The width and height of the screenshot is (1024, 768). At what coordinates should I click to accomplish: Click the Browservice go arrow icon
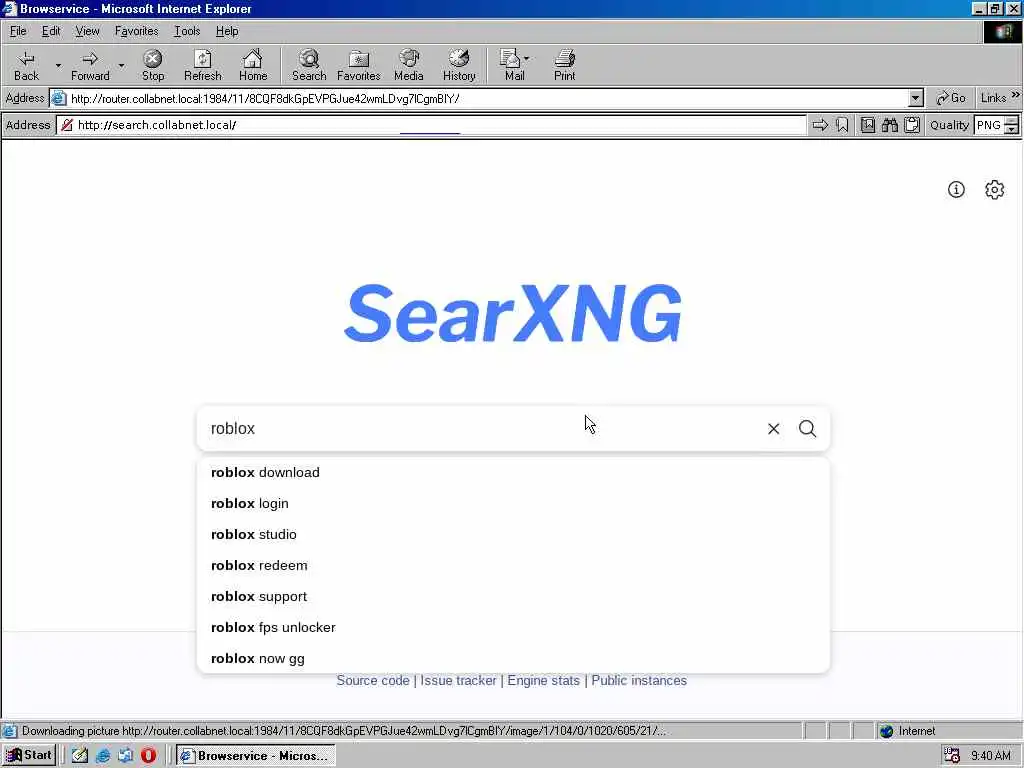(820, 125)
